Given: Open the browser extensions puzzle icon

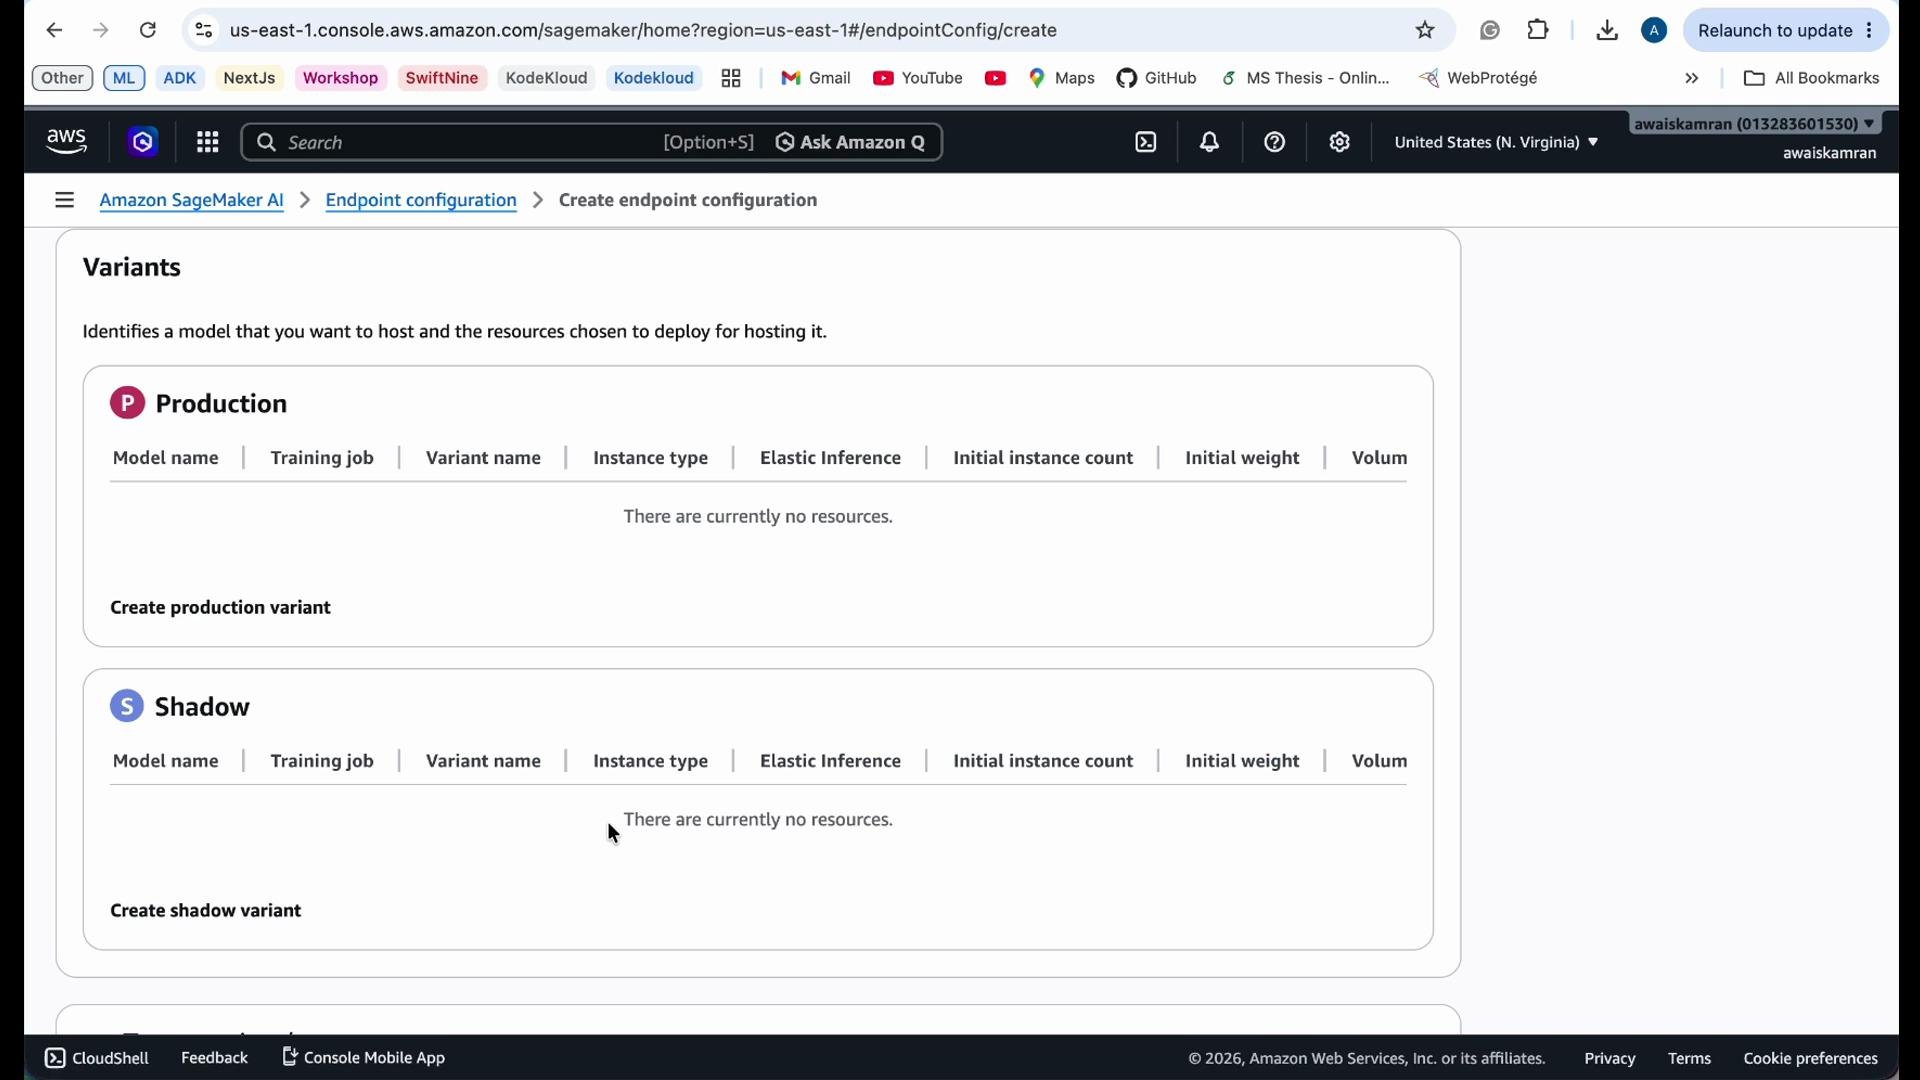Looking at the screenshot, I should (x=1539, y=31).
